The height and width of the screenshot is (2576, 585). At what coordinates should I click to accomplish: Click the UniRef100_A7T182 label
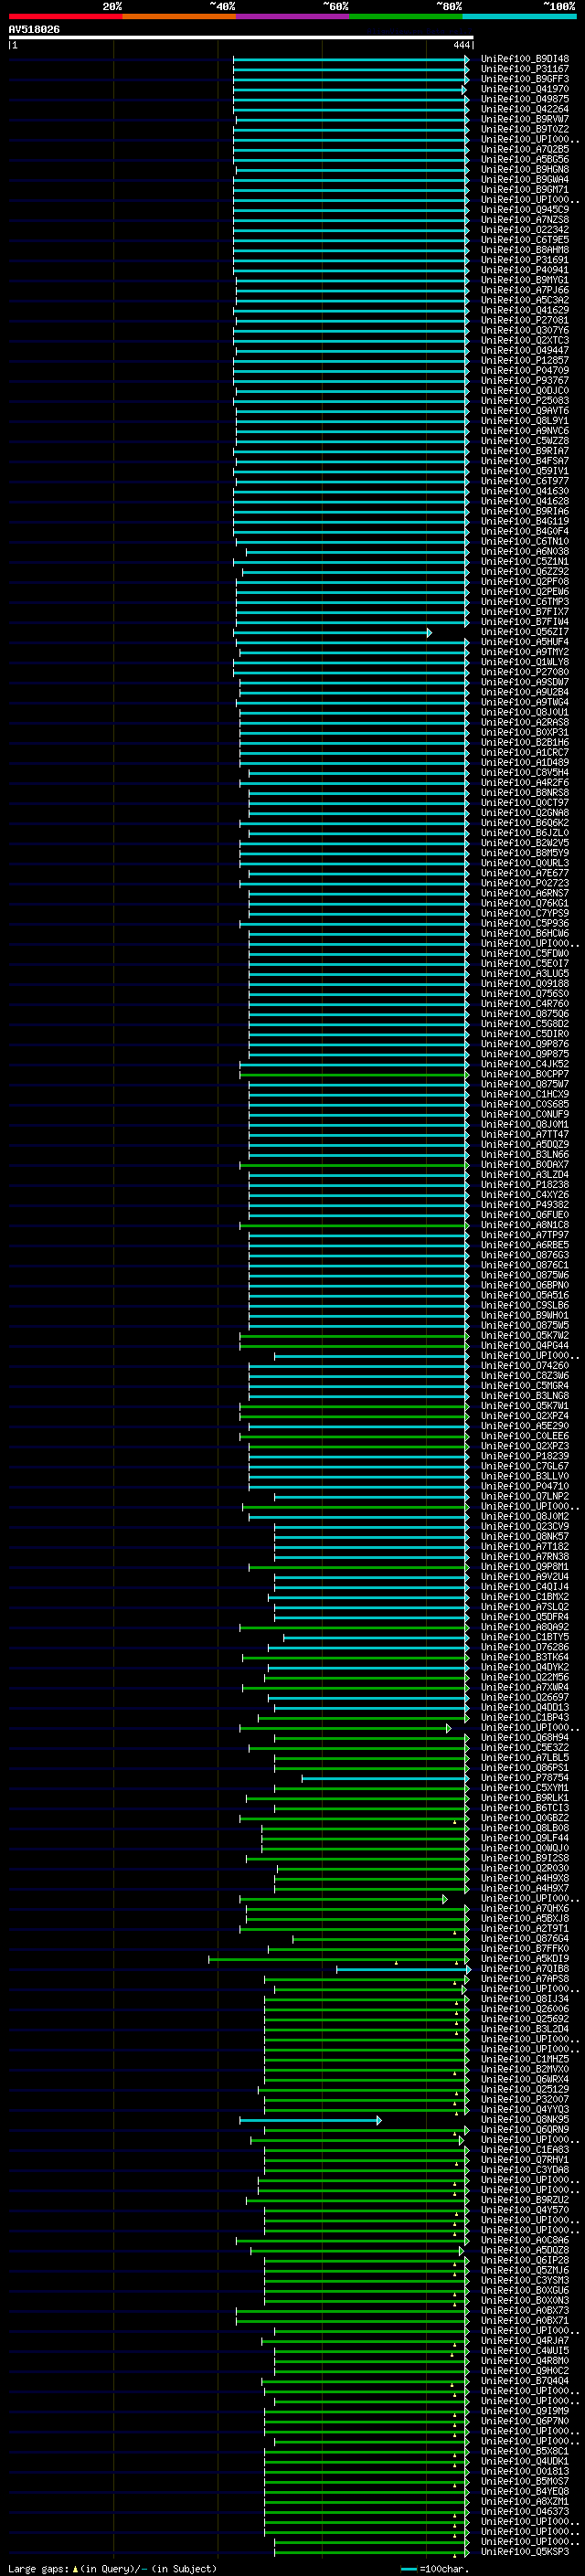[525, 1547]
